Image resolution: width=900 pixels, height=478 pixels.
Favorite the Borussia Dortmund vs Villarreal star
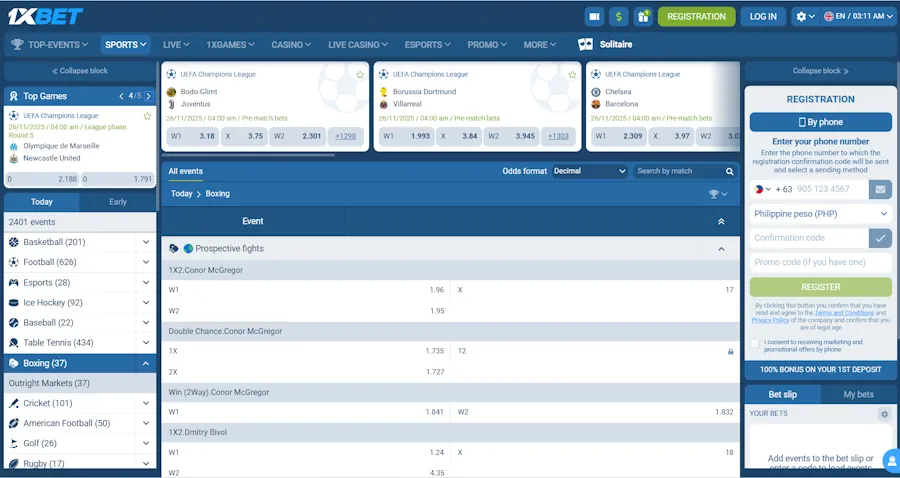coord(572,75)
